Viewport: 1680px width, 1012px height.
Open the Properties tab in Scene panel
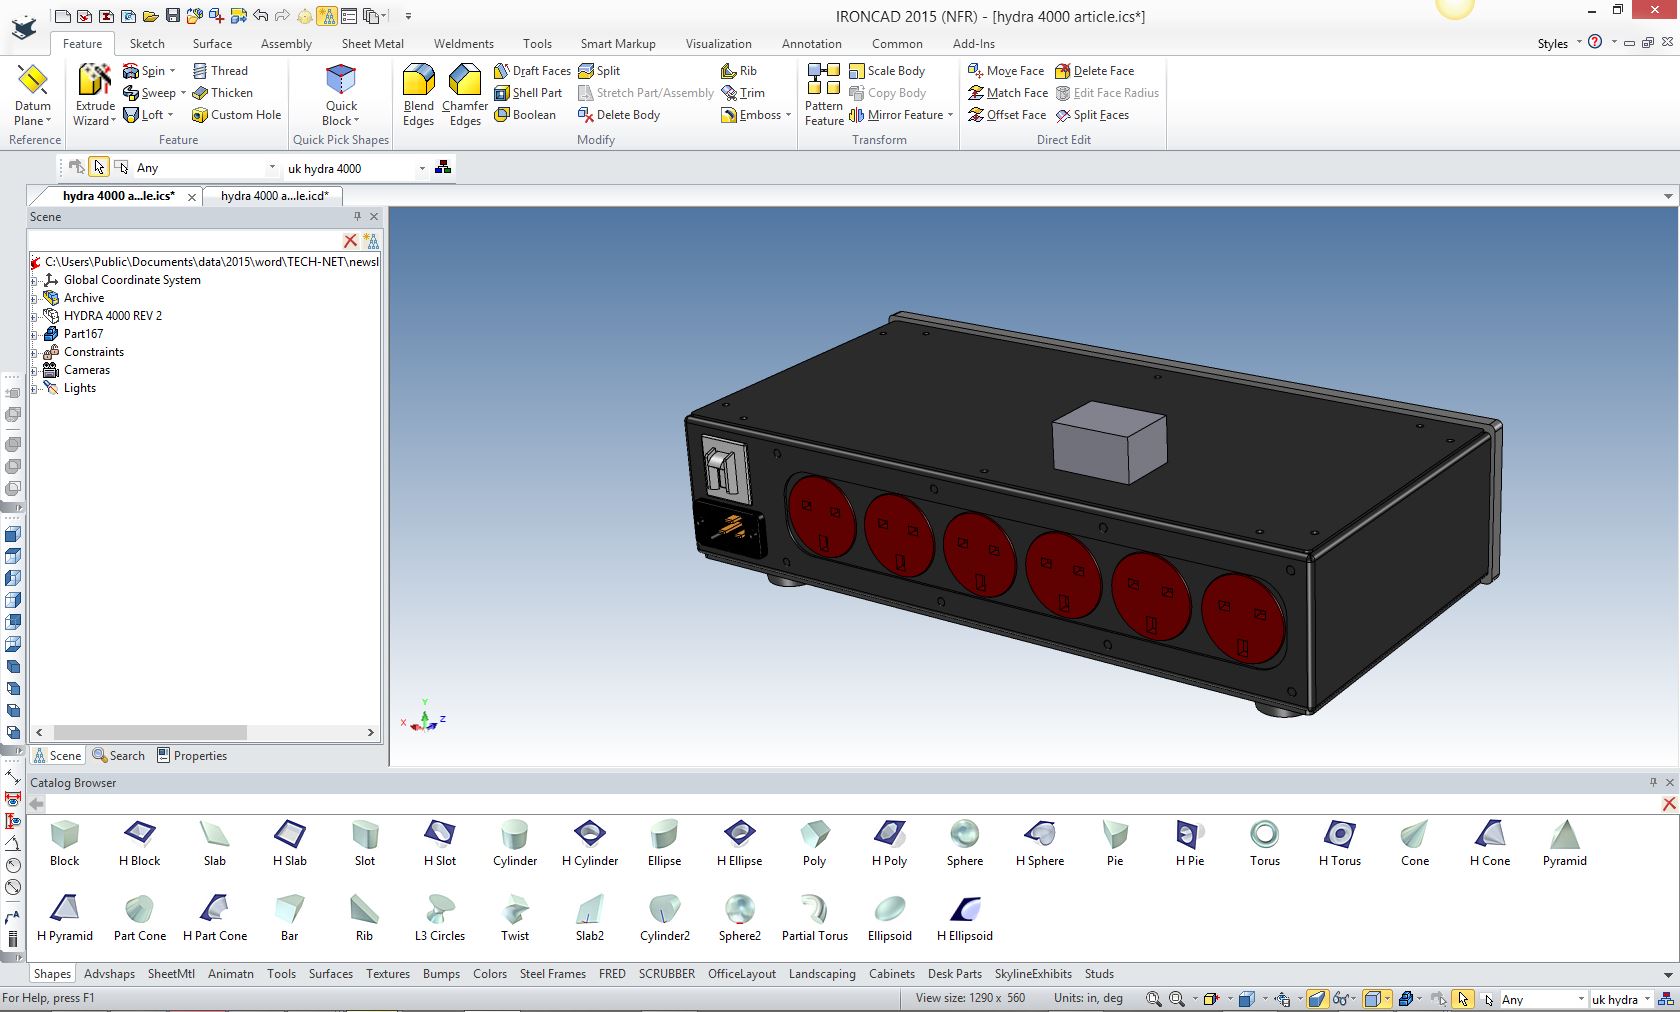click(x=192, y=756)
